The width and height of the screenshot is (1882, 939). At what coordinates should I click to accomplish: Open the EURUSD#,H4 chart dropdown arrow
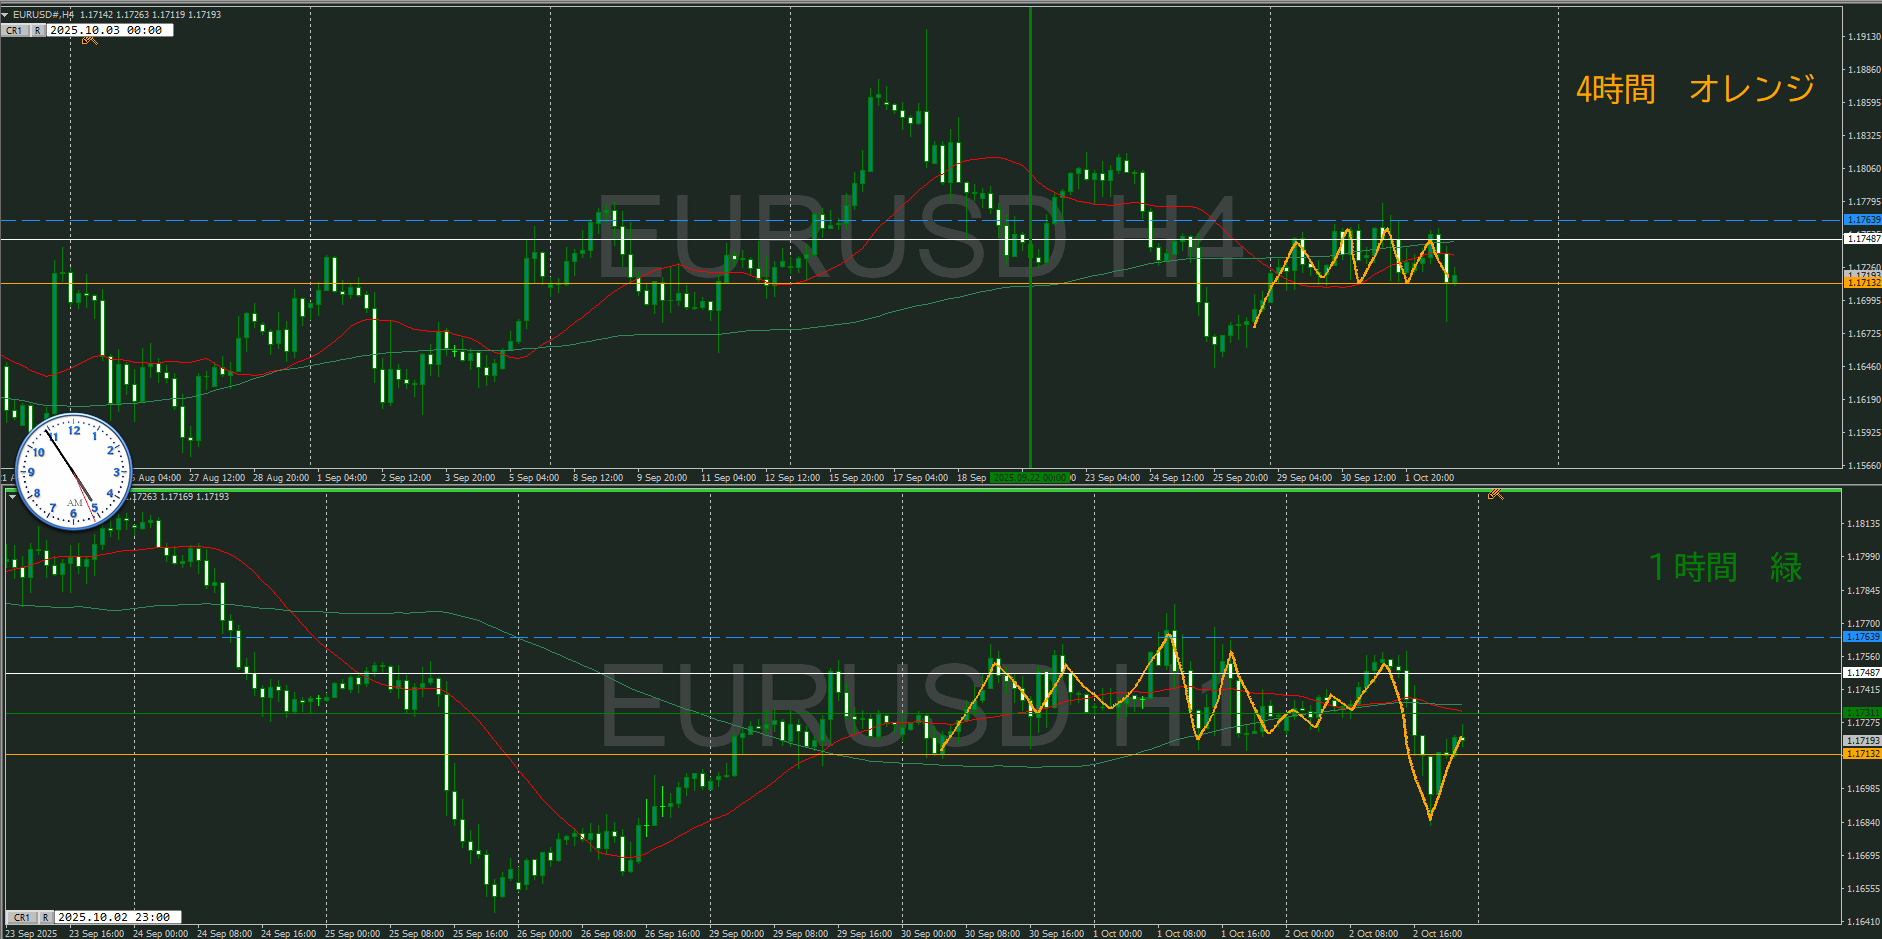[5, 15]
